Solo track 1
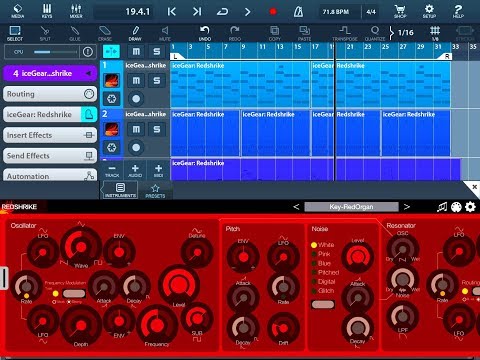The image size is (480, 360). pyautogui.click(x=157, y=80)
